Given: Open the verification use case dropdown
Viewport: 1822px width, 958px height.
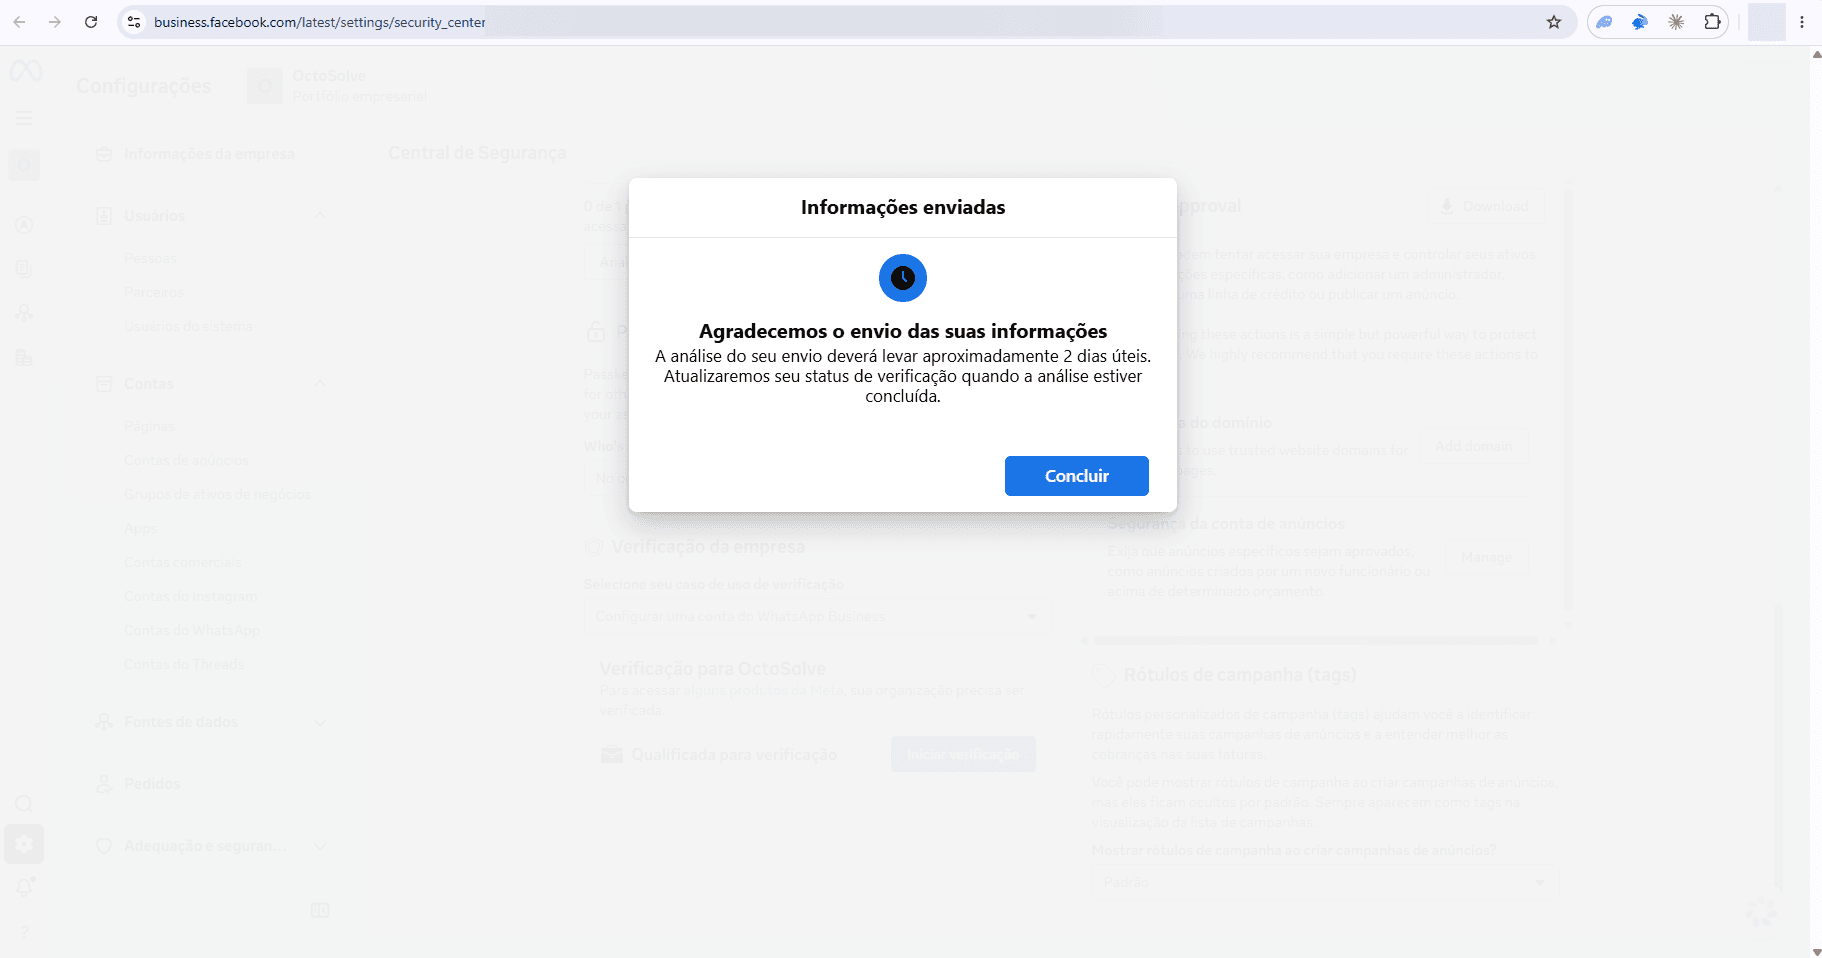Looking at the screenshot, I should (x=816, y=616).
